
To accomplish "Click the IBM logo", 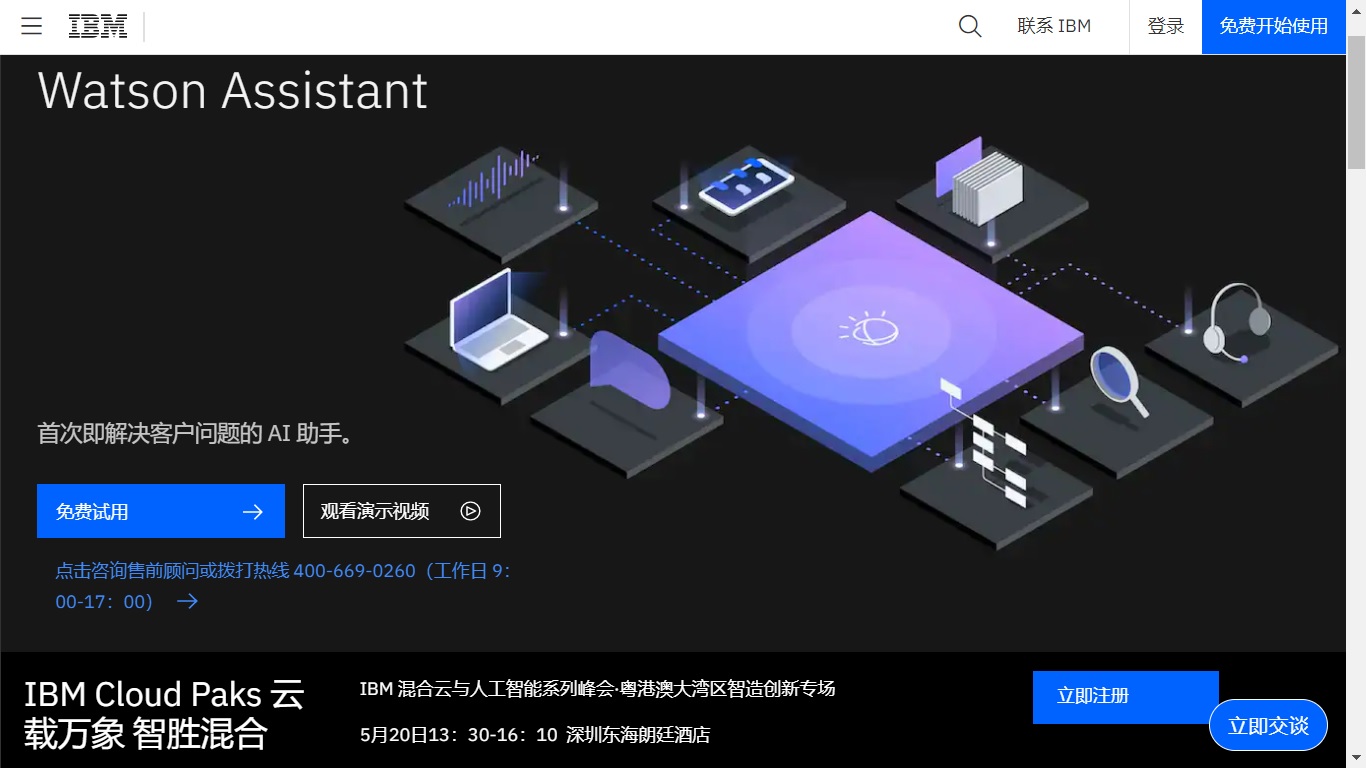I will click(98, 27).
